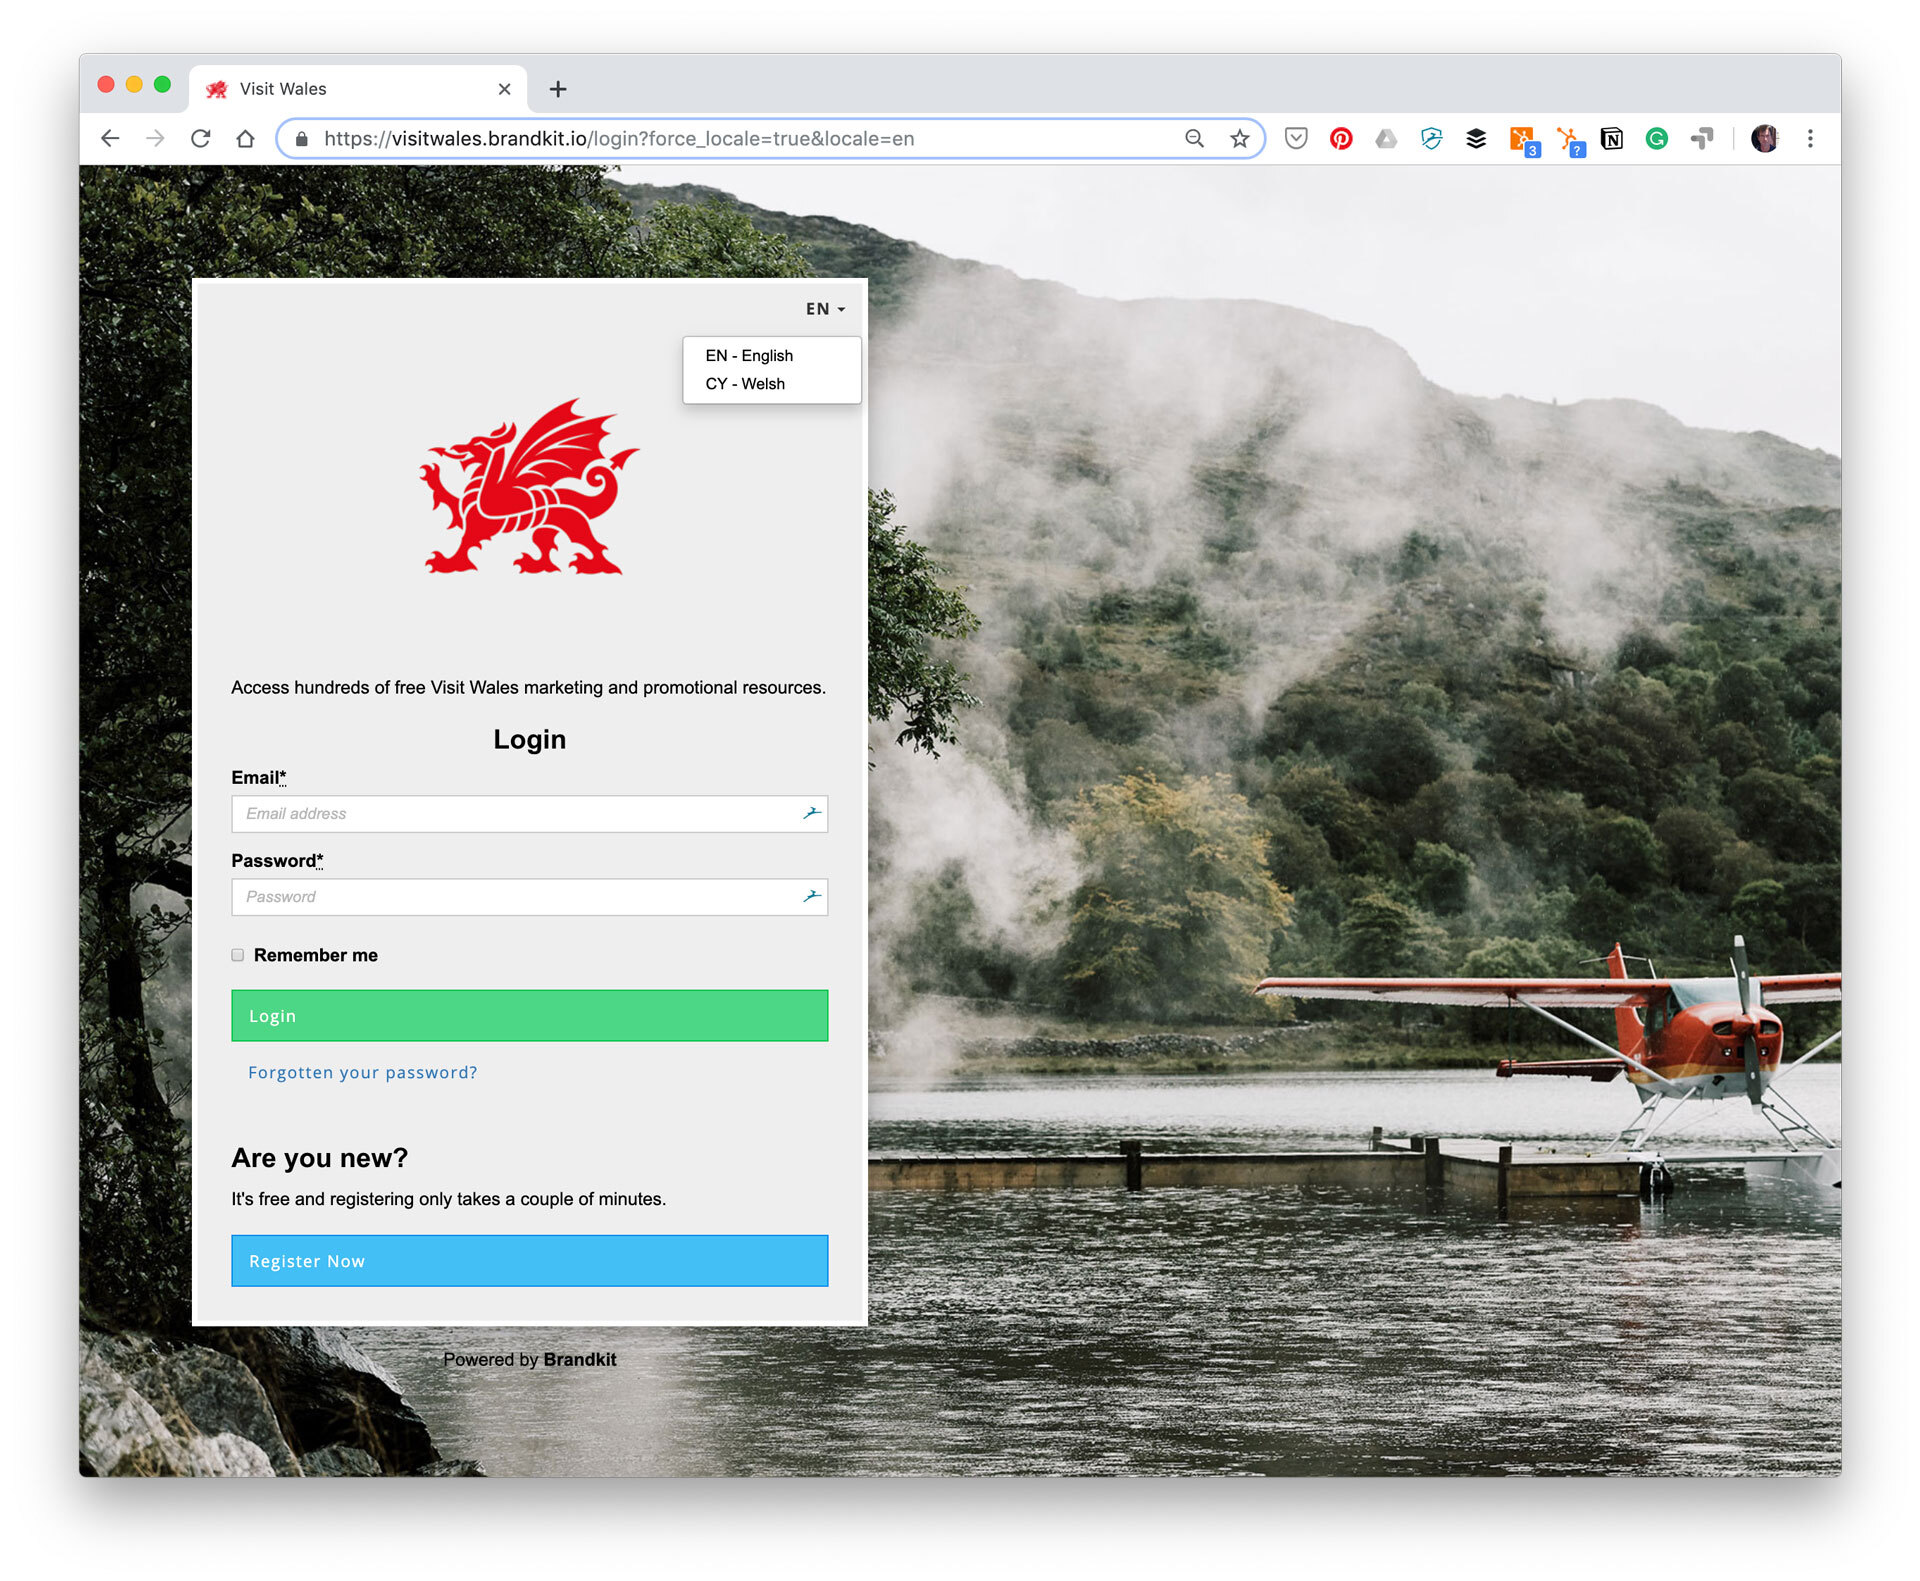Click the Grammarly extension icon
This screenshot has width=1920, height=1581.
(x=1656, y=139)
